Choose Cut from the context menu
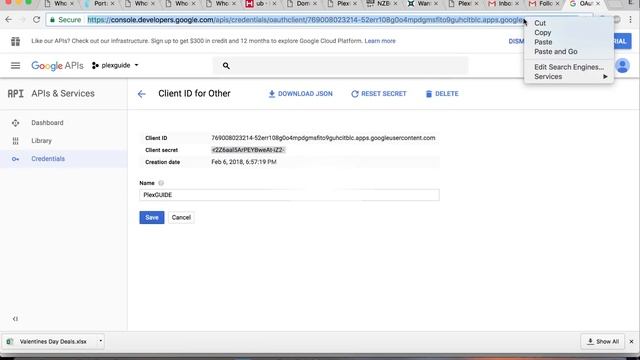Screen dimensions: 640x360 (x=540, y=23)
